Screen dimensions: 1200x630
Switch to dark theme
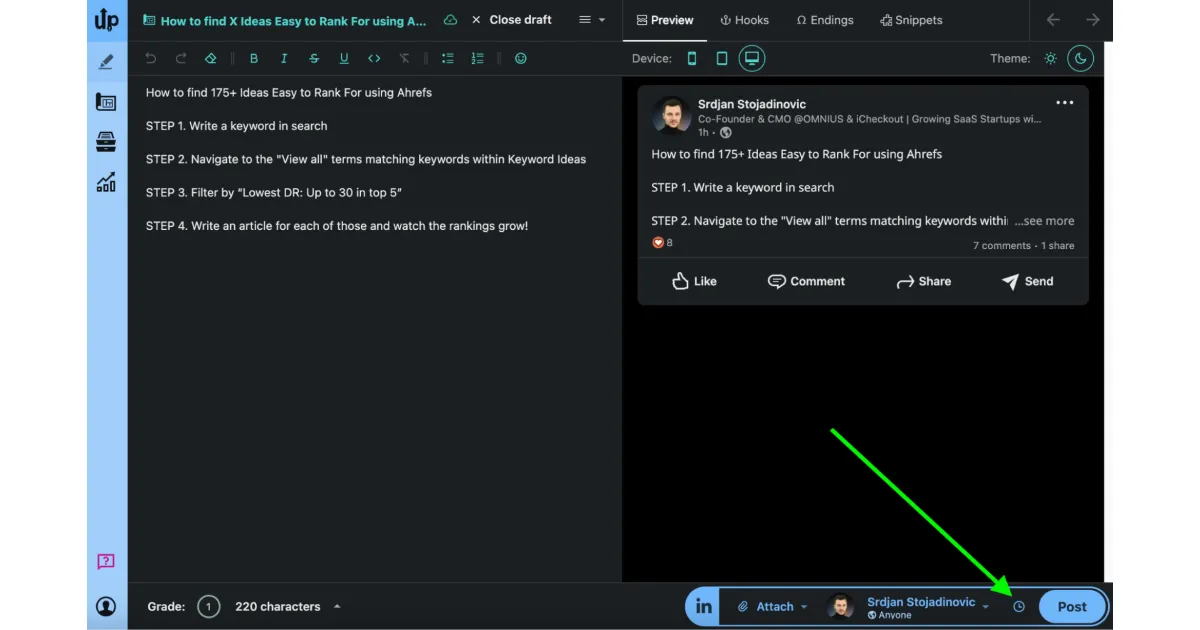(1080, 58)
